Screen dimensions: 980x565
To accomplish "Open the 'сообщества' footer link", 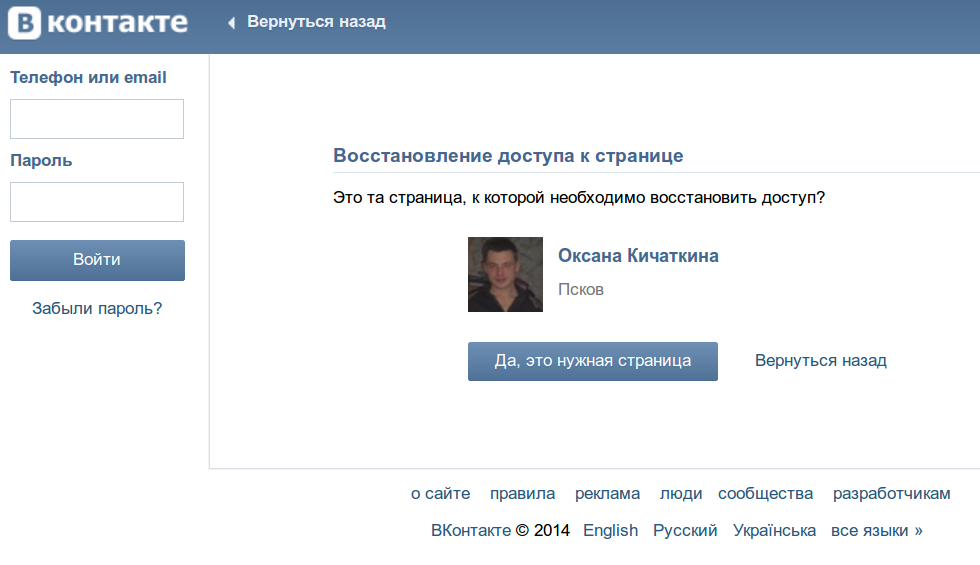I will [766, 494].
